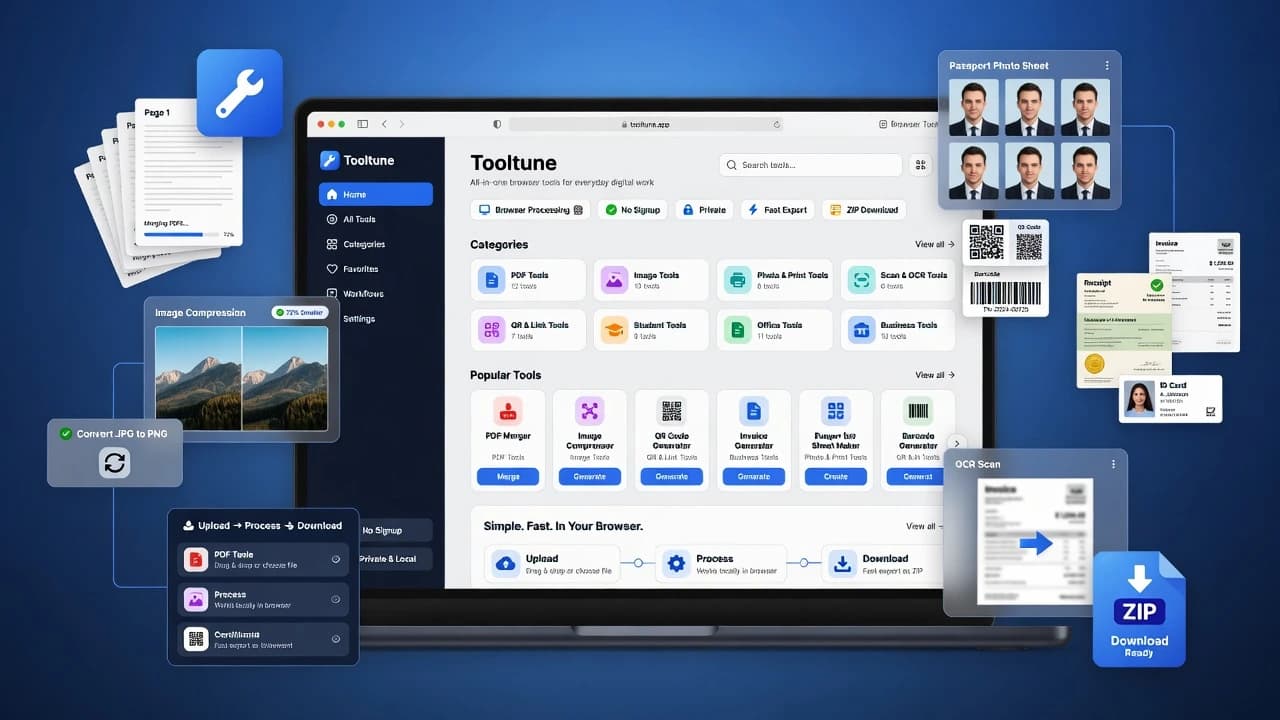This screenshot has width=1280, height=720.
Task: Open the Student Tools graduation cap icon
Action: tap(614, 330)
